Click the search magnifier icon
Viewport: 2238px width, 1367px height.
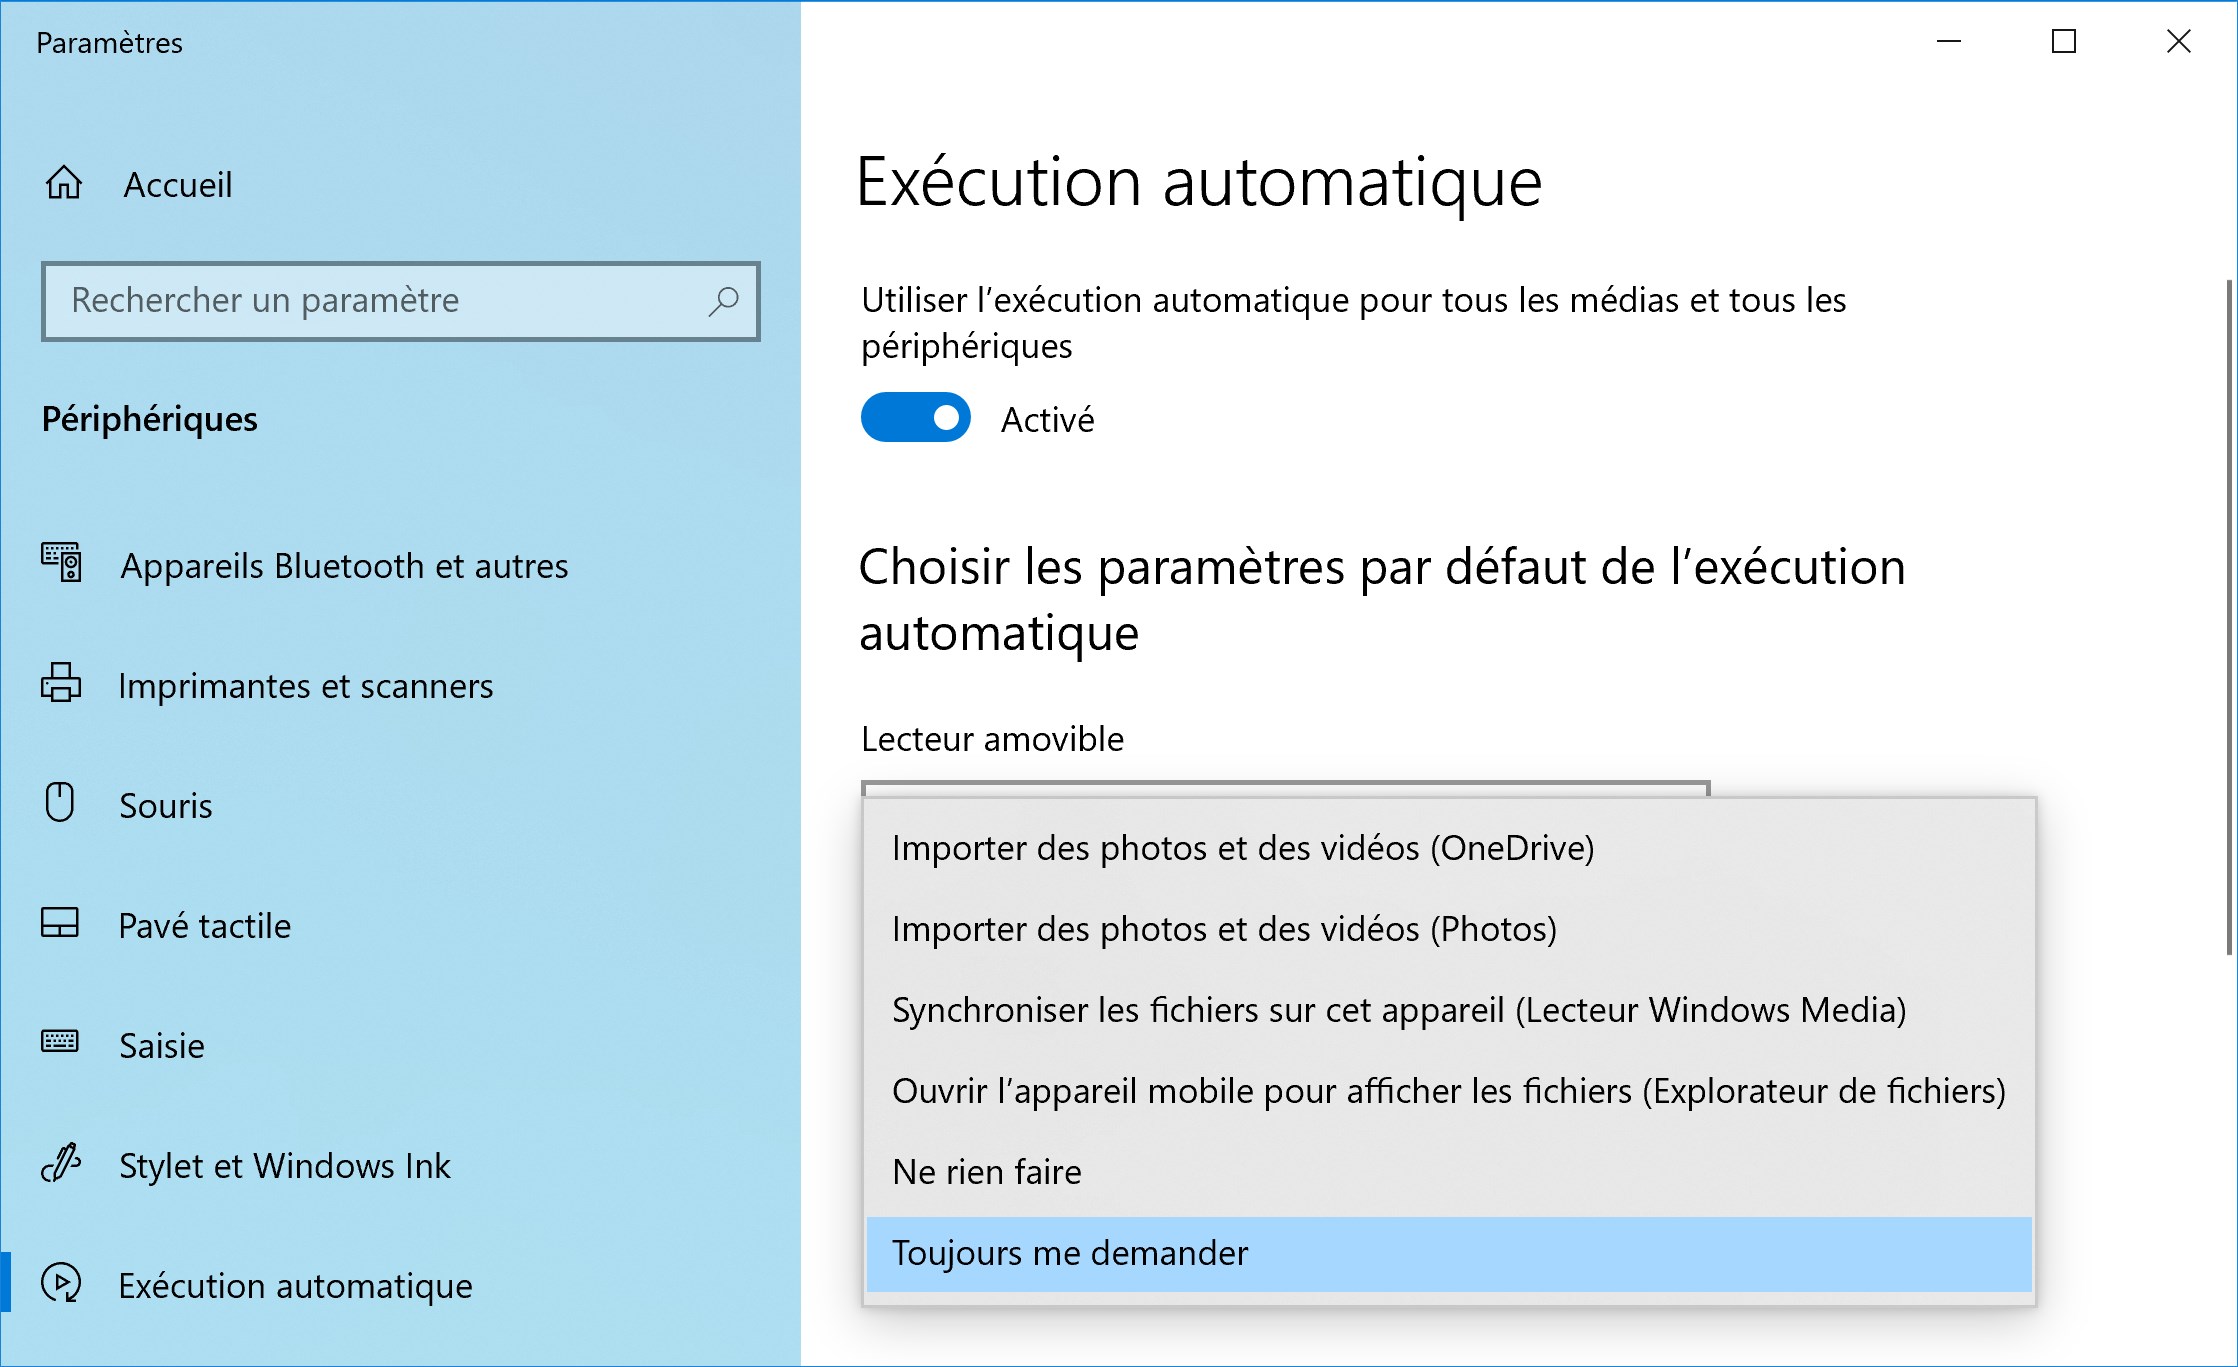723,301
